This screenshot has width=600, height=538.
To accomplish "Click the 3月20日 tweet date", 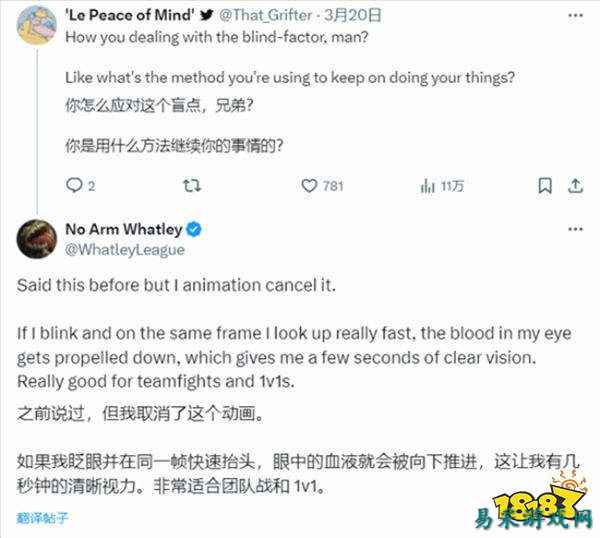I will 353,15.
